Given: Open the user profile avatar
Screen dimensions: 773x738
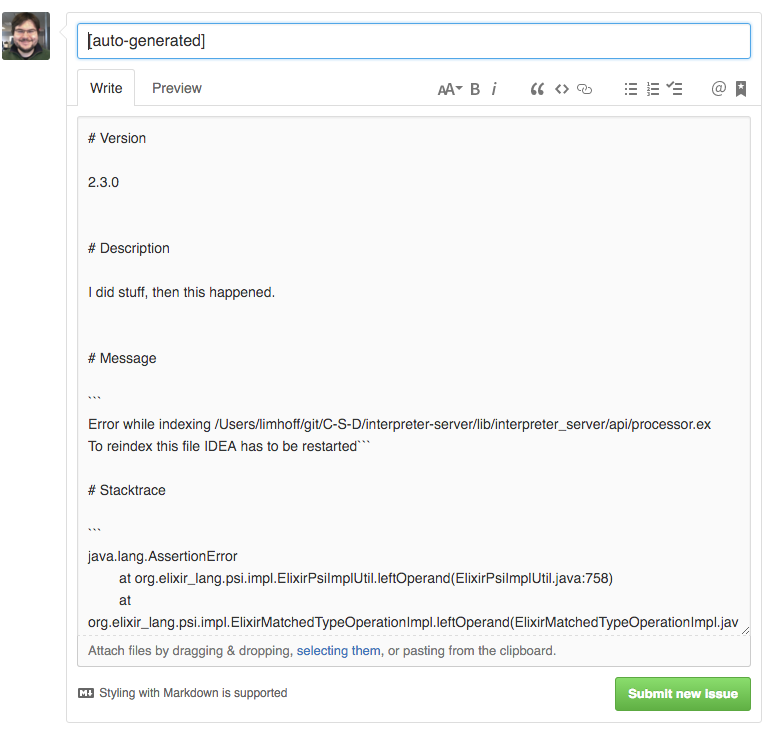Looking at the screenshot, I should [26, 36].
